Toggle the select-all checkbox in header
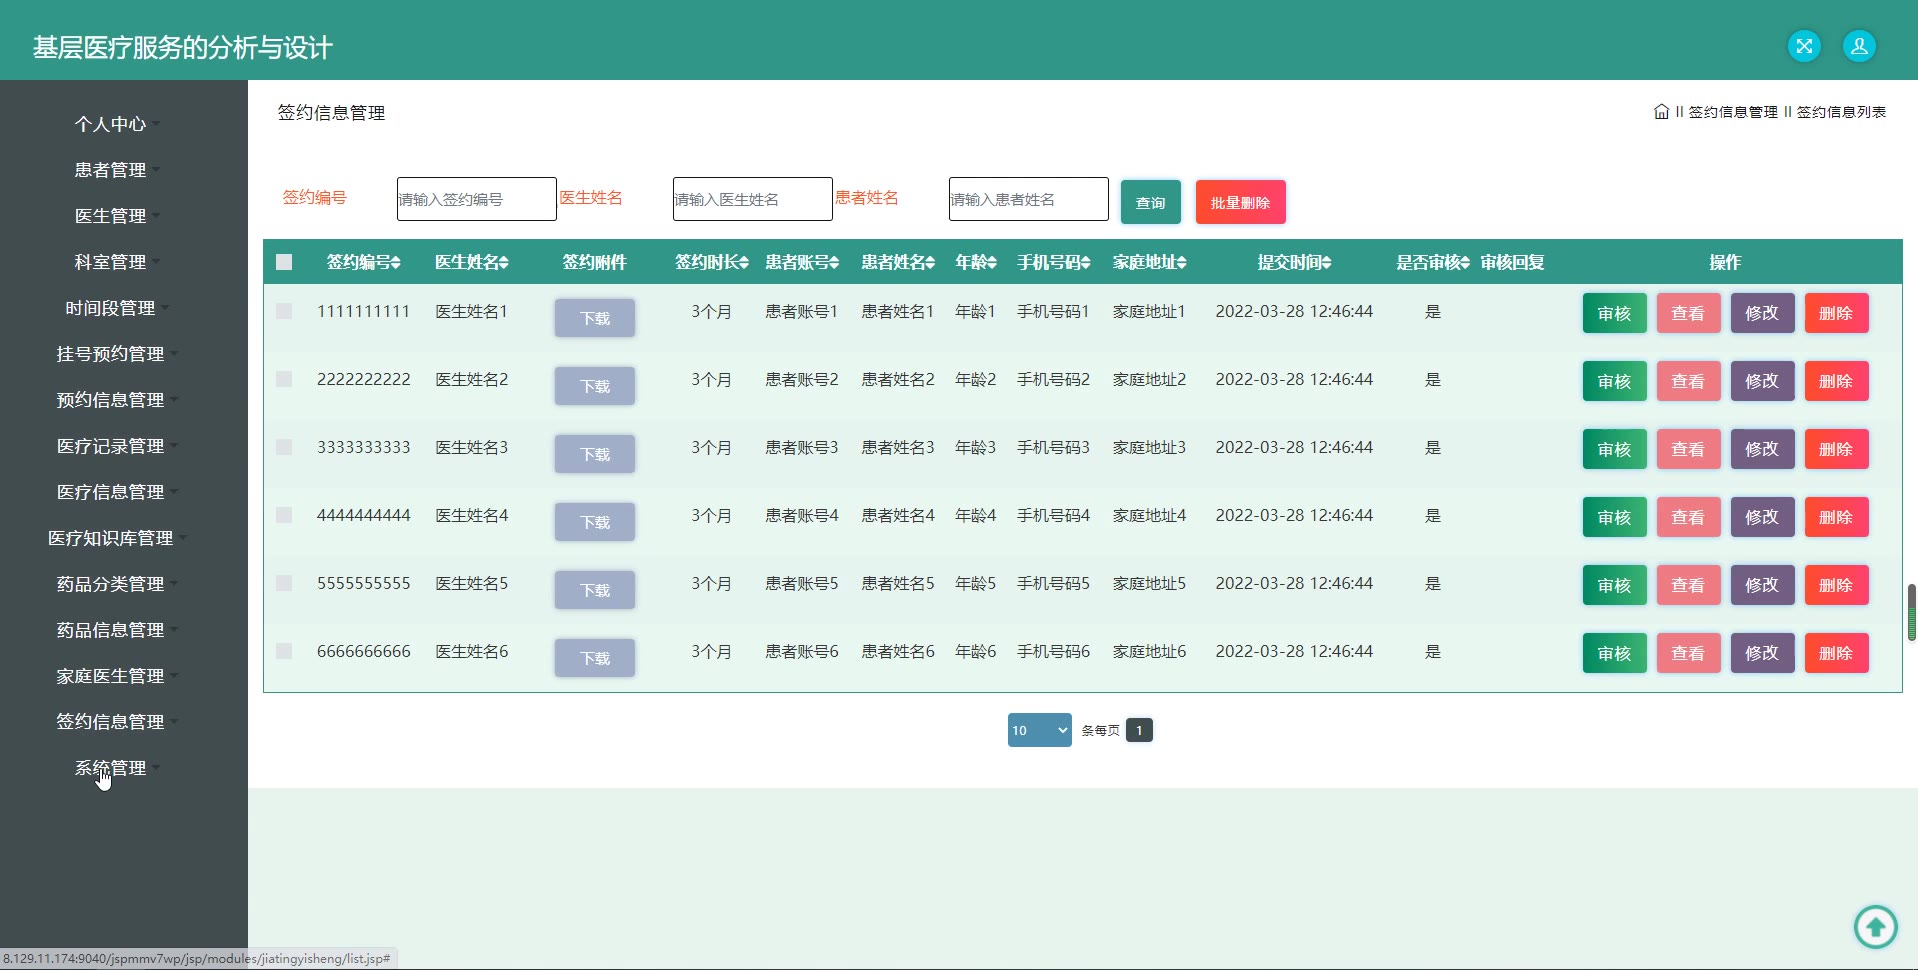1918x970 pixels. pyautogui.click(x=284, y=262)
